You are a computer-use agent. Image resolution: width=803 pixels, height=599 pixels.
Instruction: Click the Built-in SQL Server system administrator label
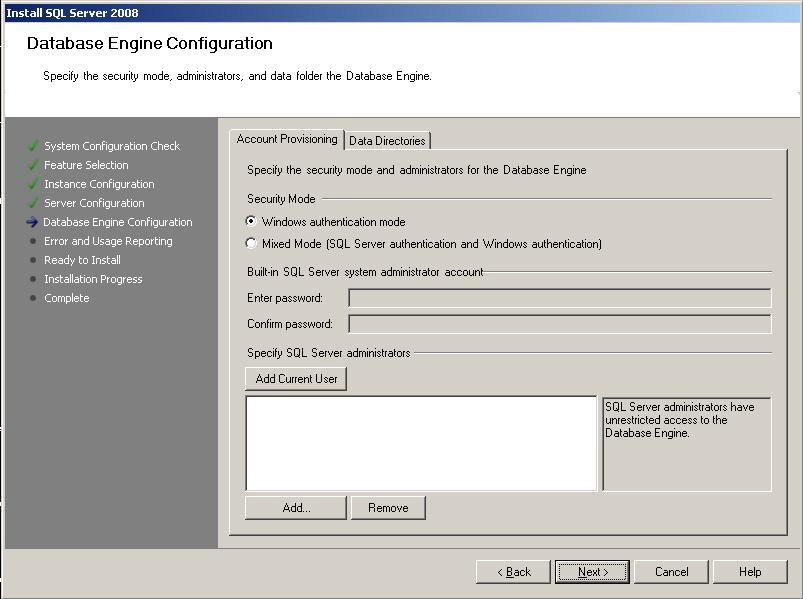[365, 272]
